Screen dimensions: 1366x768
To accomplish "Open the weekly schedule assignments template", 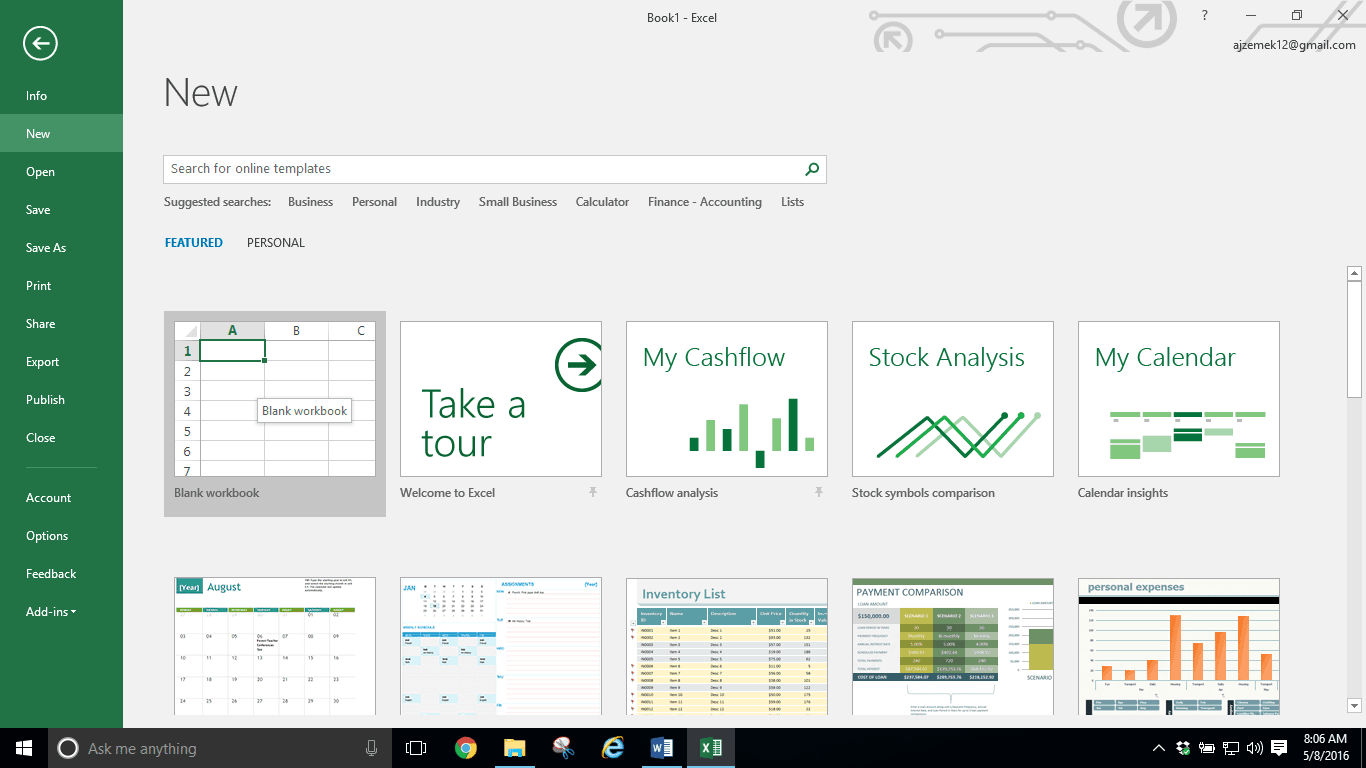I will 501,646.
